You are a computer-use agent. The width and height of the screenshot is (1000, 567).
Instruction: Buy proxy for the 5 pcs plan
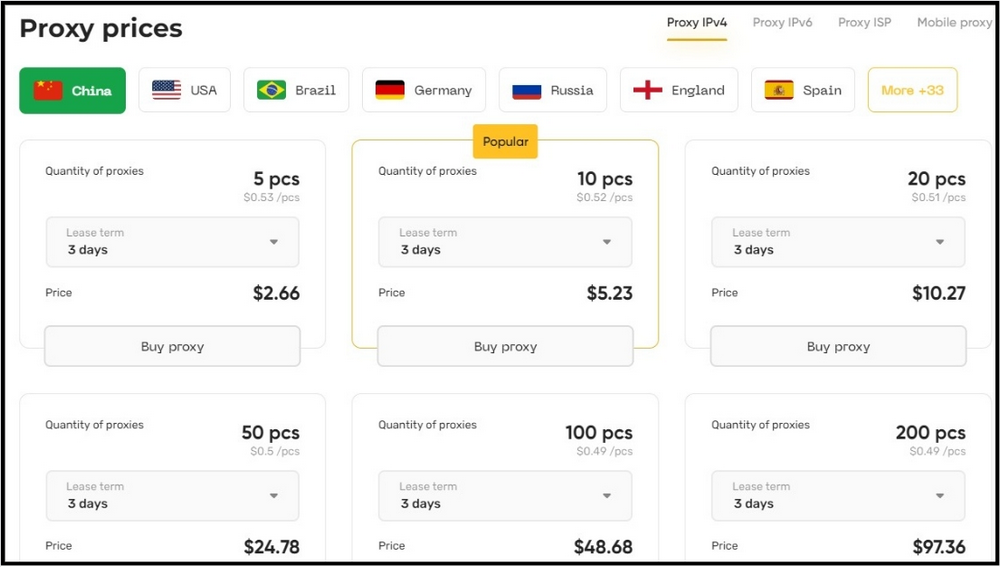pyautogui.click(x=172, y=346)
